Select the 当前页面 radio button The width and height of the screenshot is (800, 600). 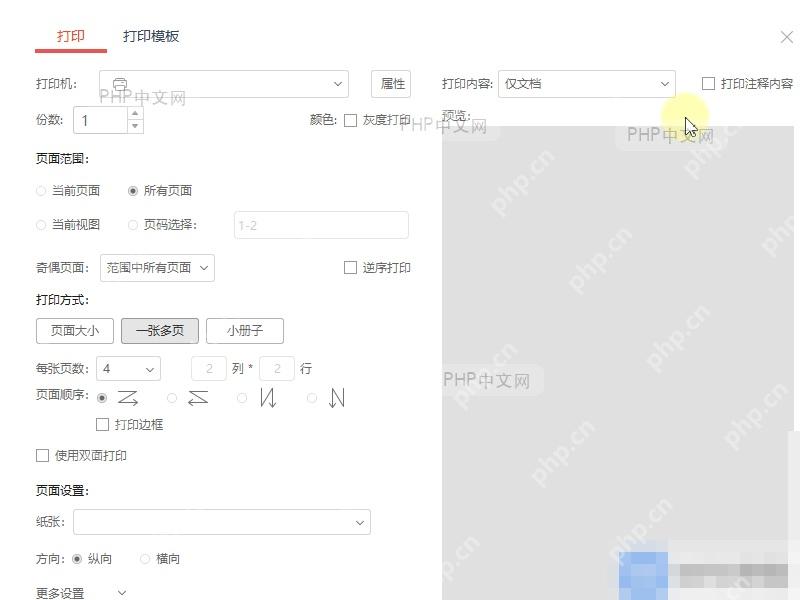click(41, 191)
